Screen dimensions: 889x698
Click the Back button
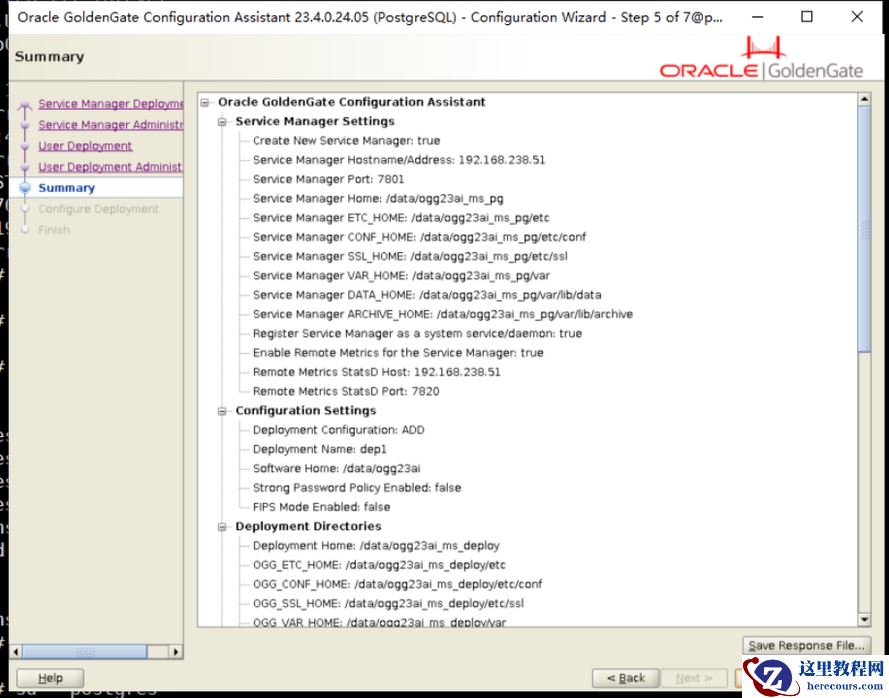coord(626,678)
